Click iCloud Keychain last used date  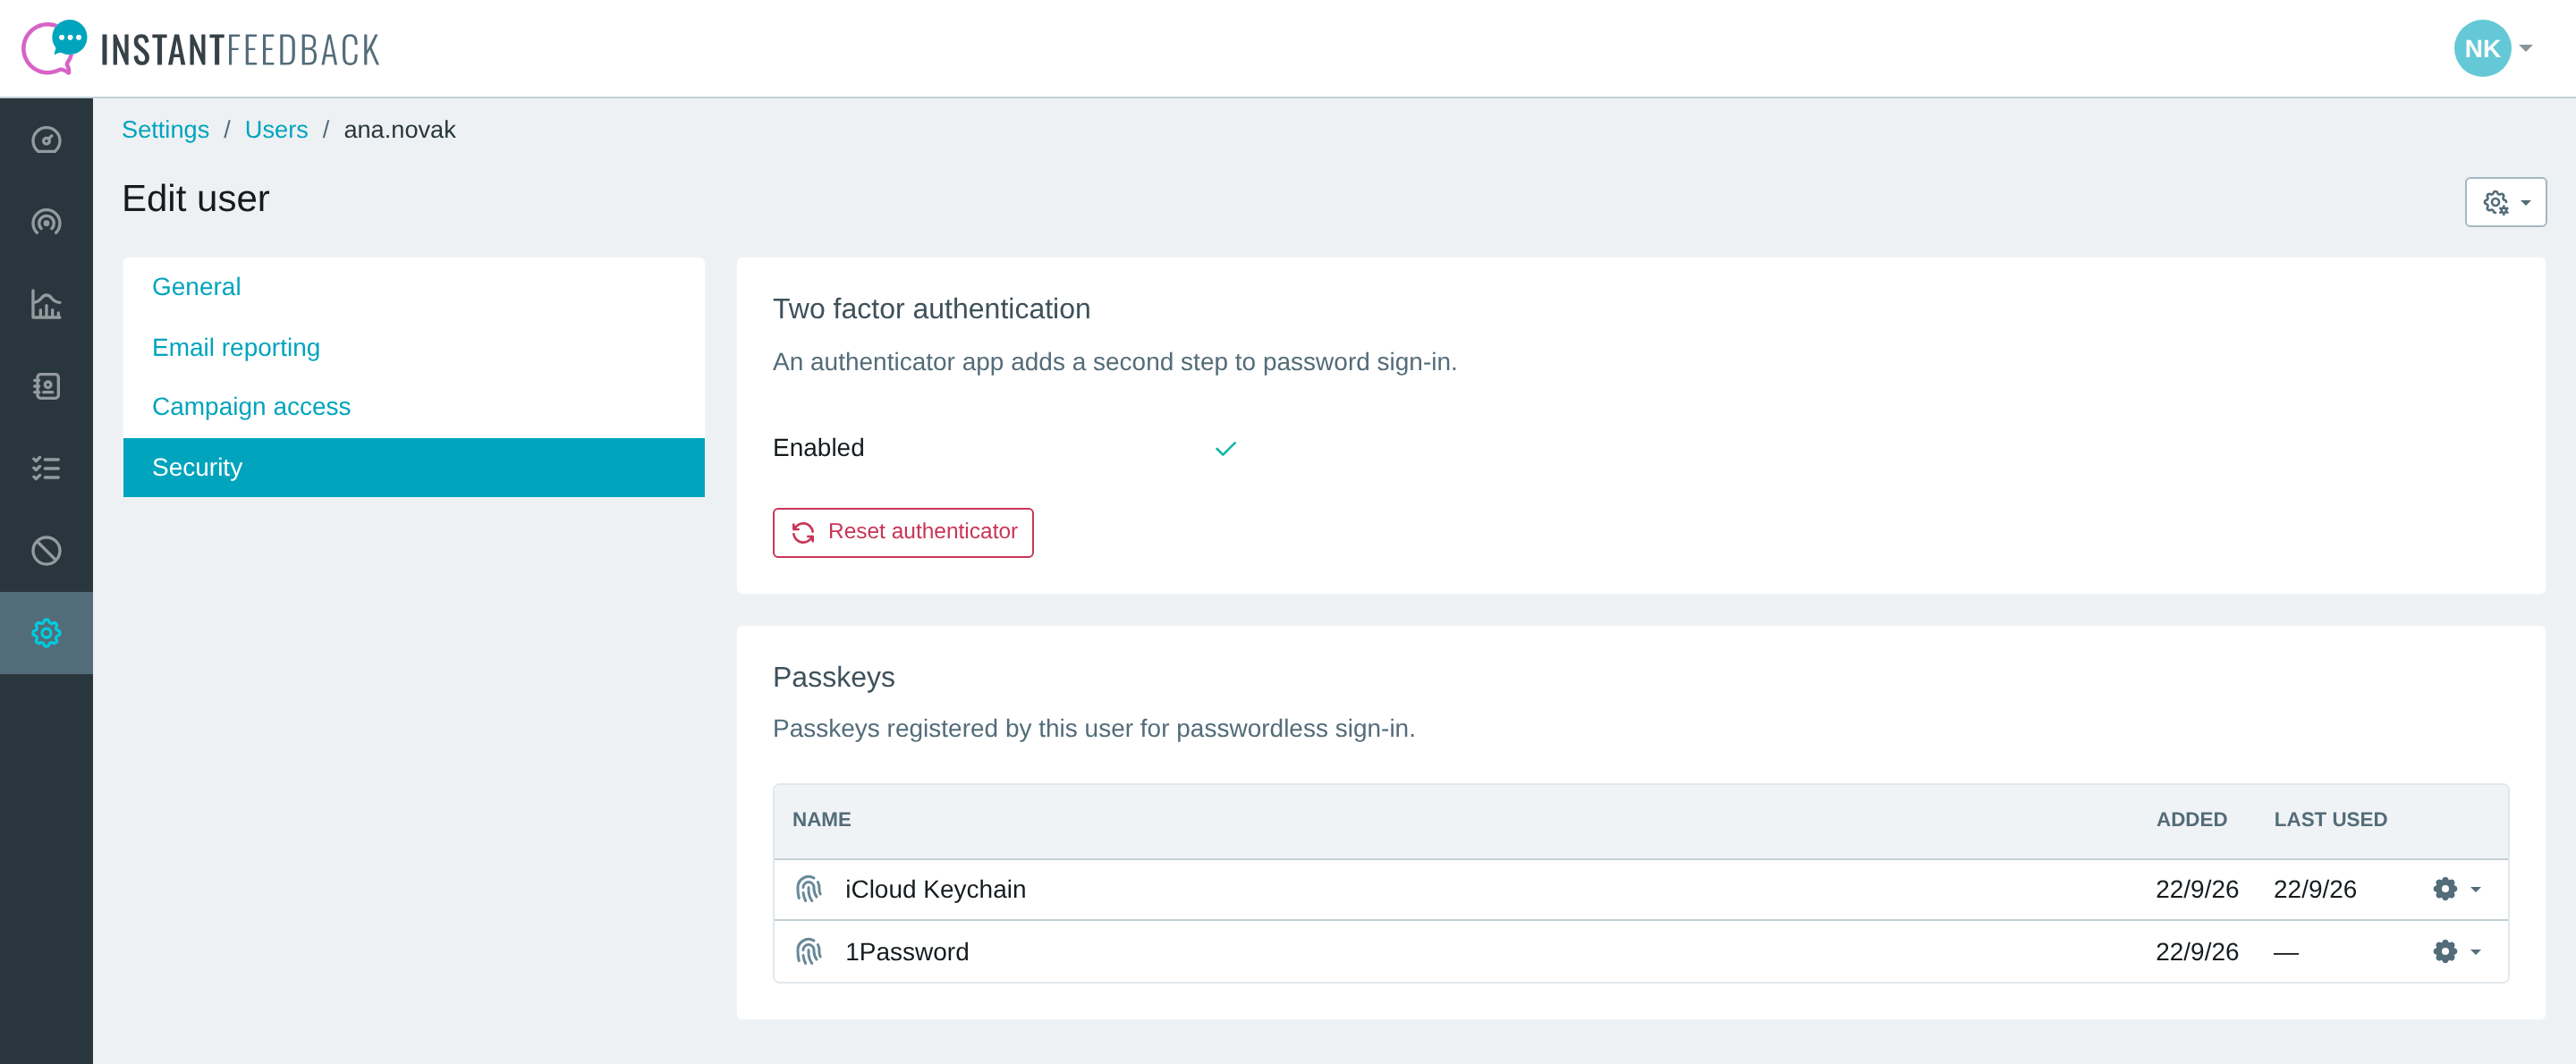[2314, 889]
